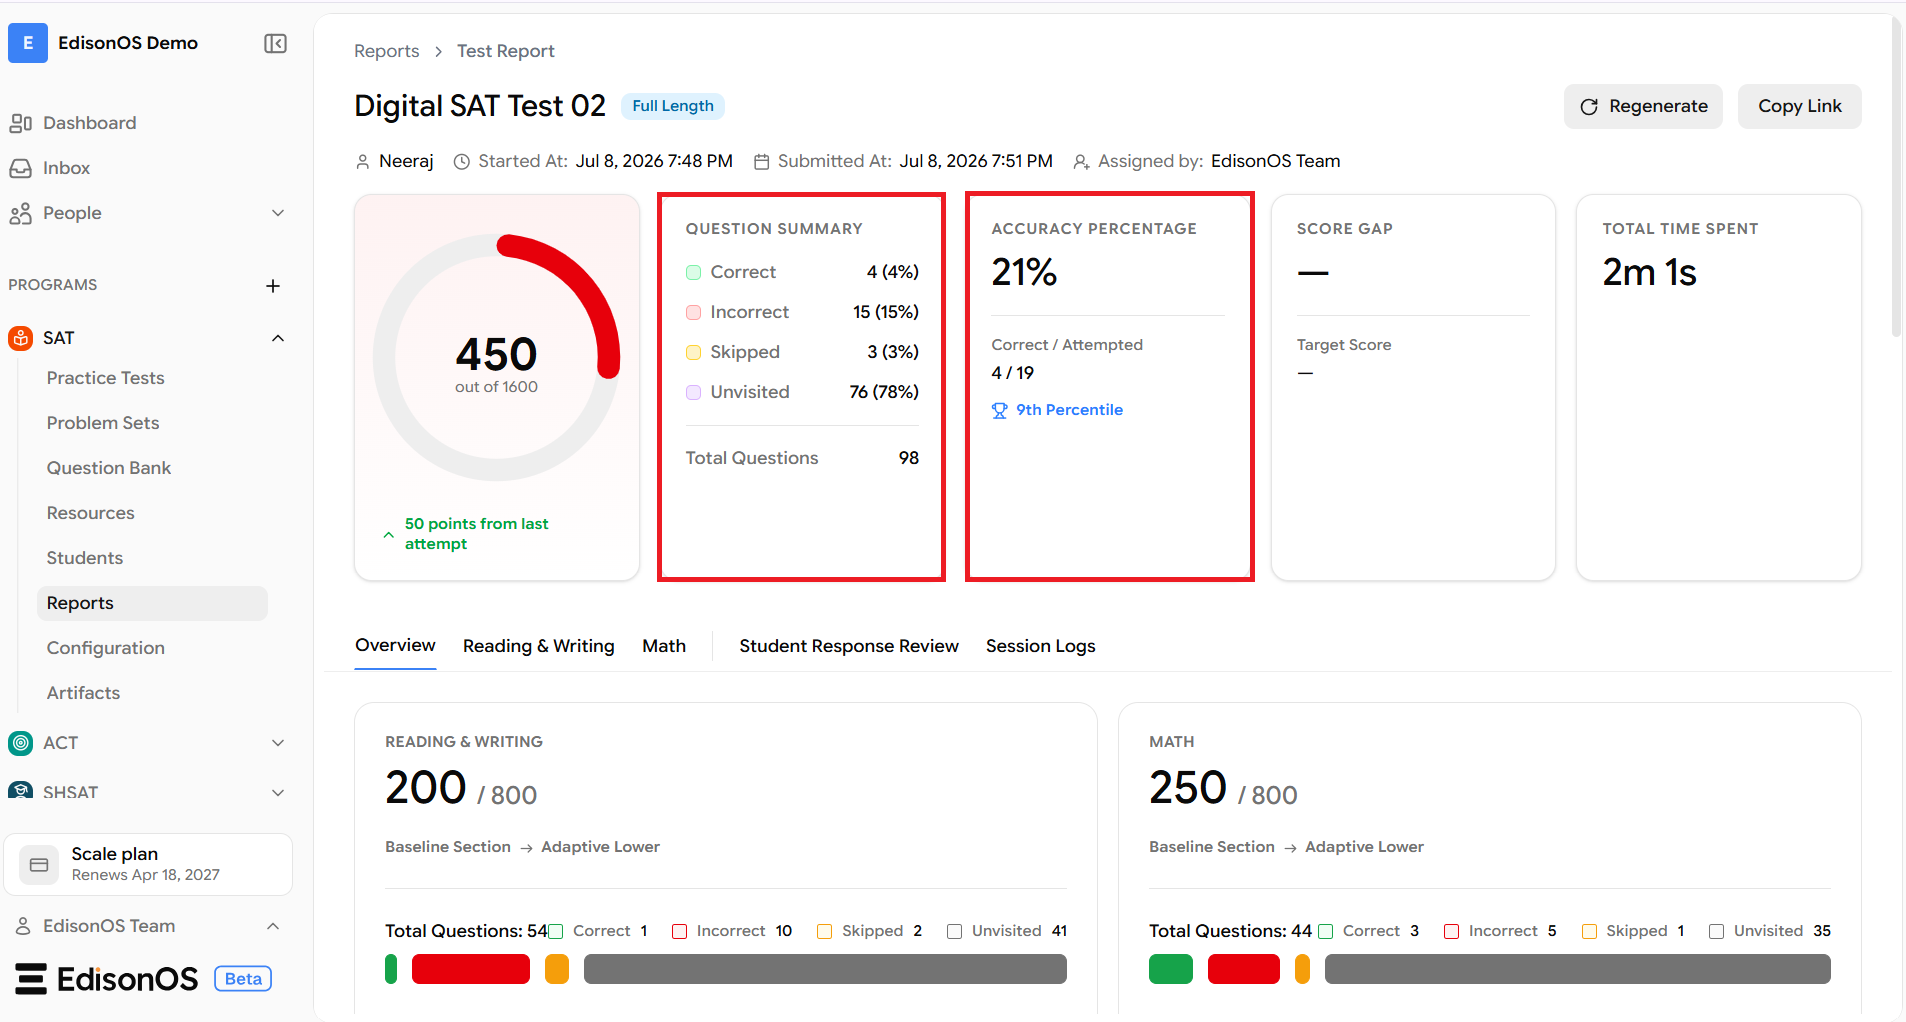Toggle the Correct legend box in Math section
Image resolution: width=1906 pixels, height=1022 pixels.
pos(1326,931)
